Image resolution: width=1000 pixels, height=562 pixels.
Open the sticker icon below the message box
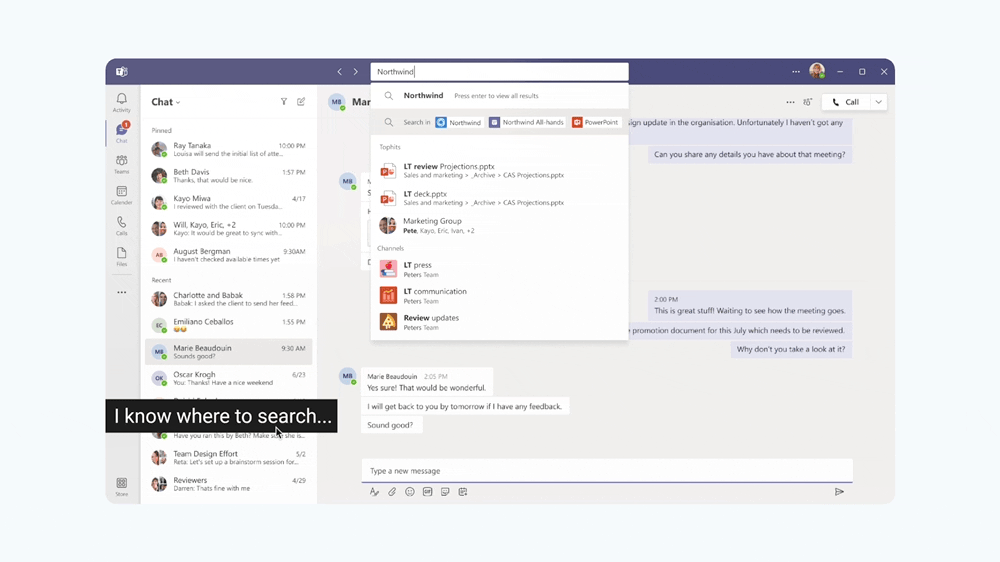click(445, 492)
